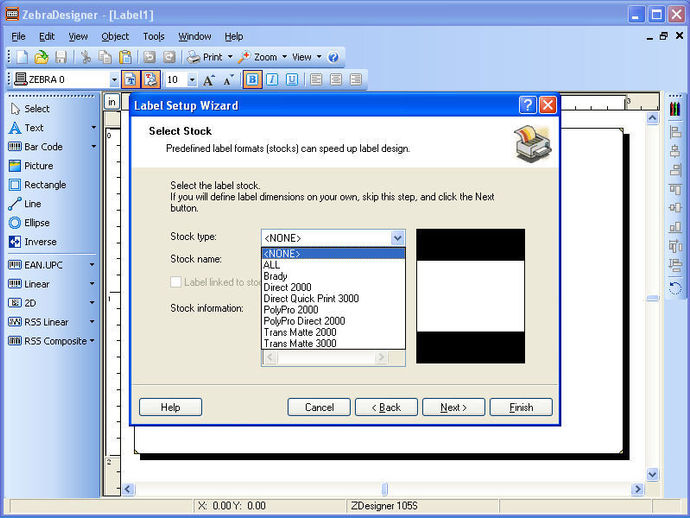
Task: Toggle Bold formatting
Action: pos(252,80)
